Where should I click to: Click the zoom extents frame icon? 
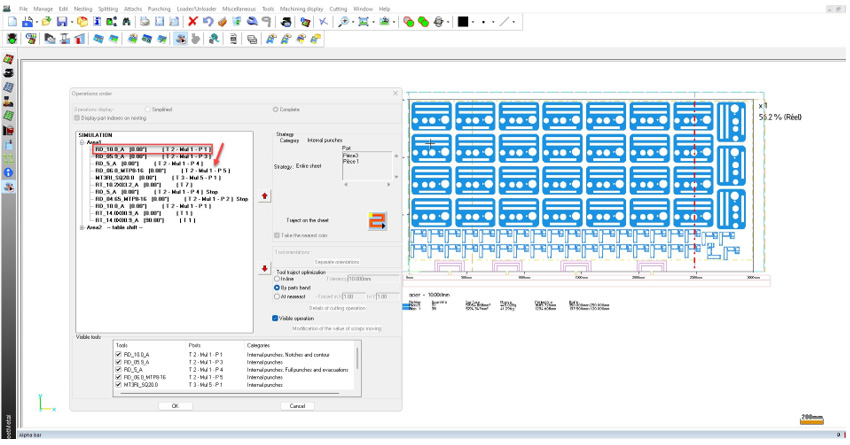click(363, 22)
